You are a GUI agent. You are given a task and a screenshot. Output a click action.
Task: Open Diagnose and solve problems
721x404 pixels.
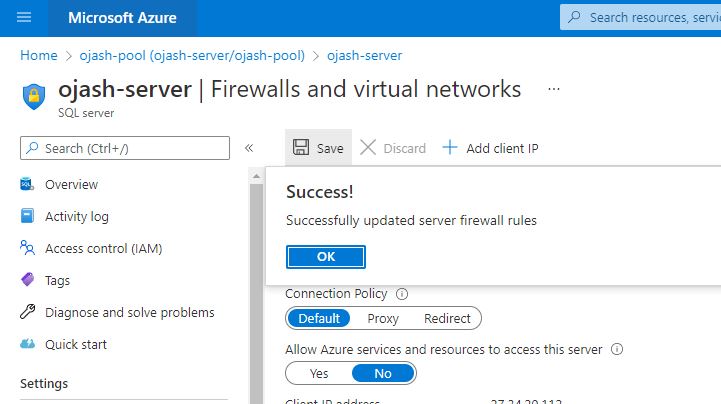[129, 312]
